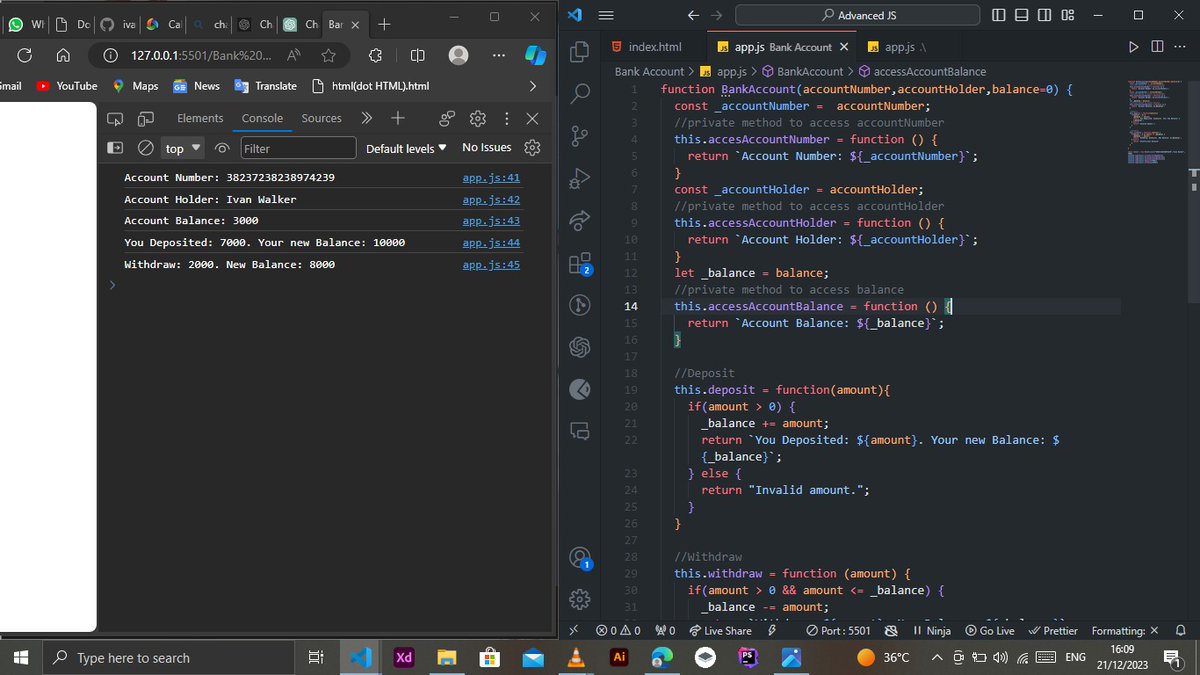Clear the DevTools console

coord(145,147)
